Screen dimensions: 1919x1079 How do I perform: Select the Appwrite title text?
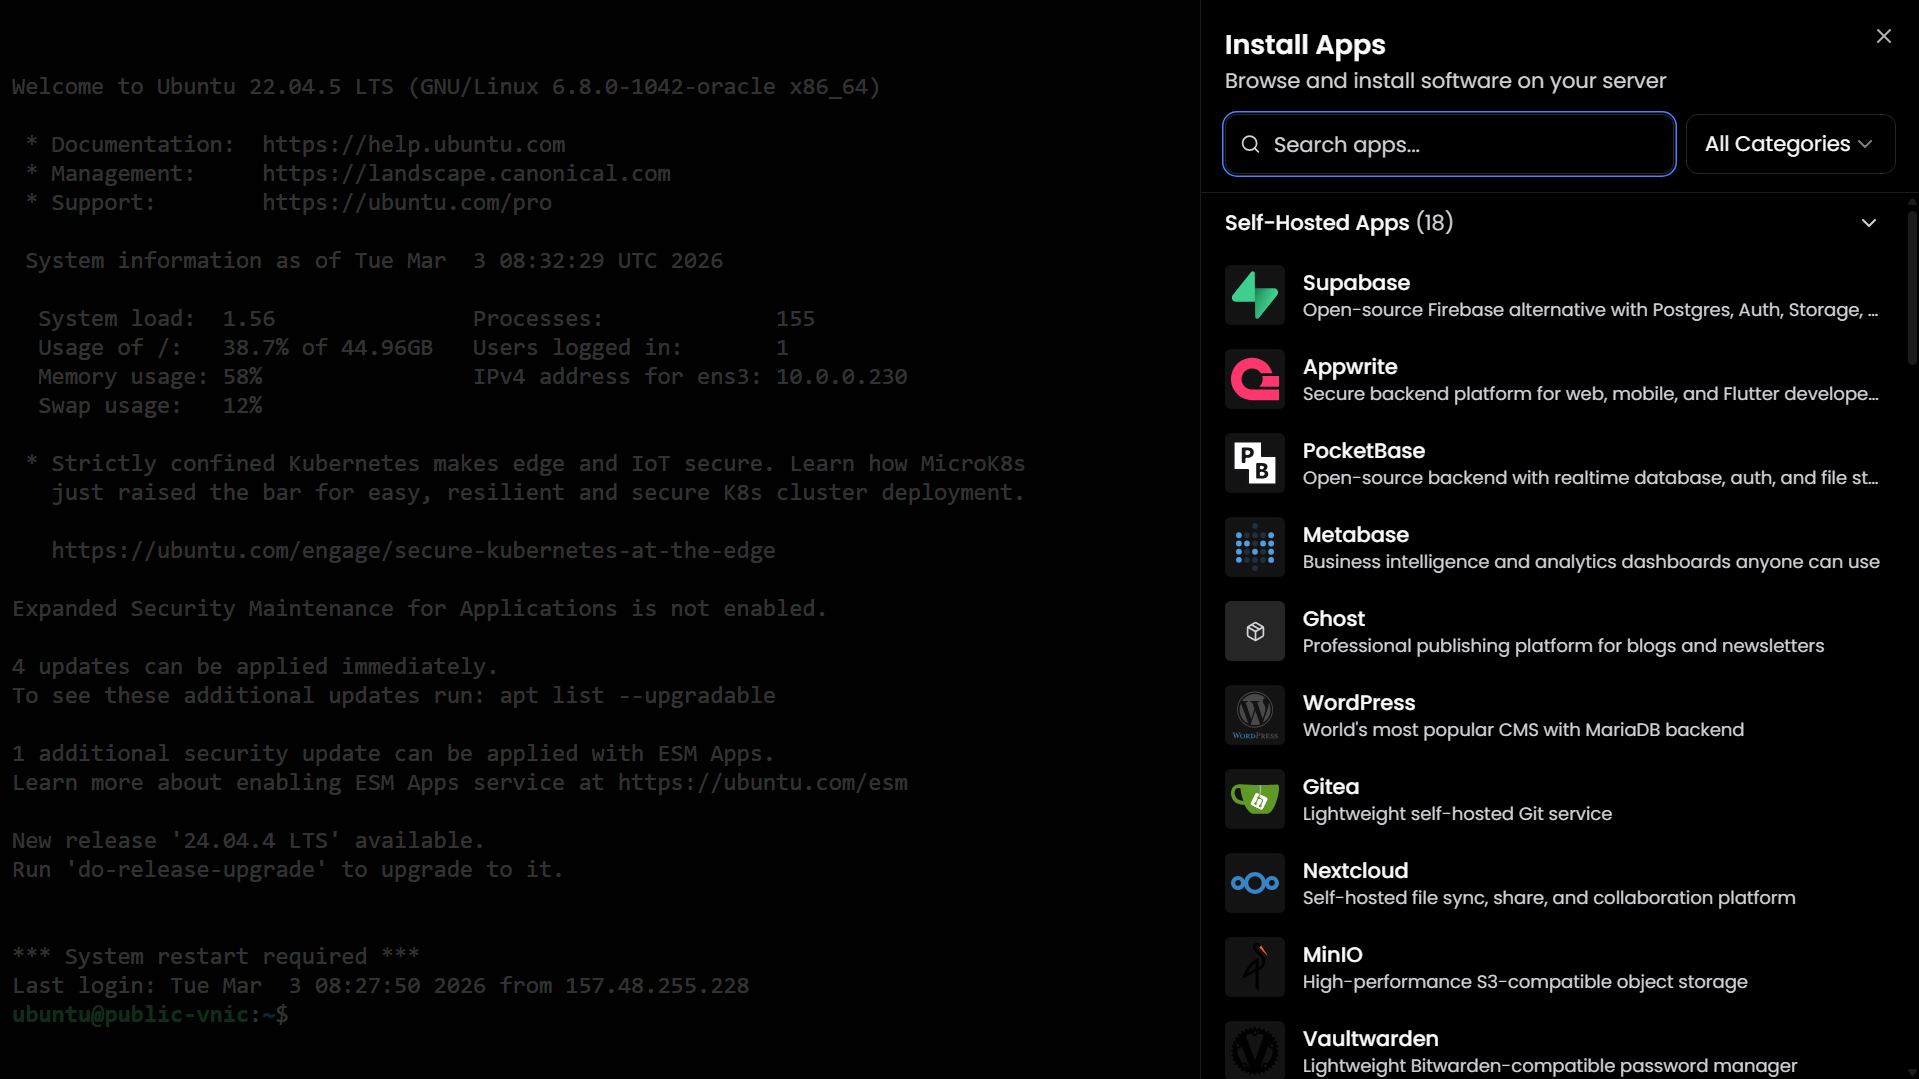pyautogui.click(x=1349, y=367)
